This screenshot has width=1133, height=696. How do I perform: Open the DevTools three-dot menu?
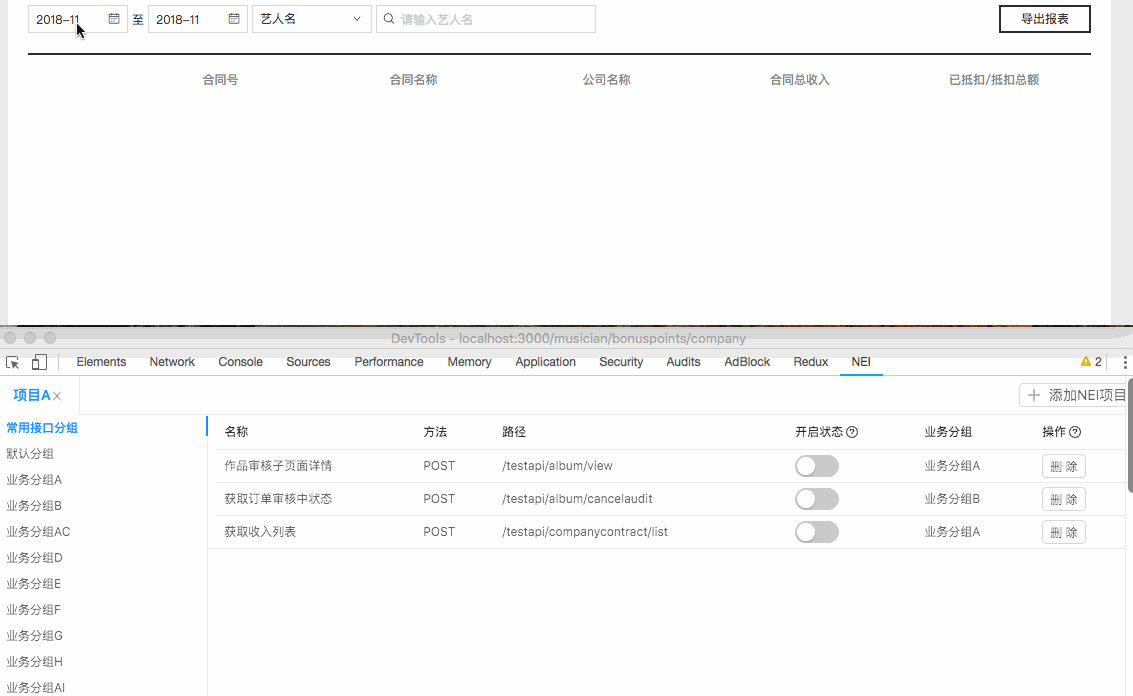click(1125, 362)
